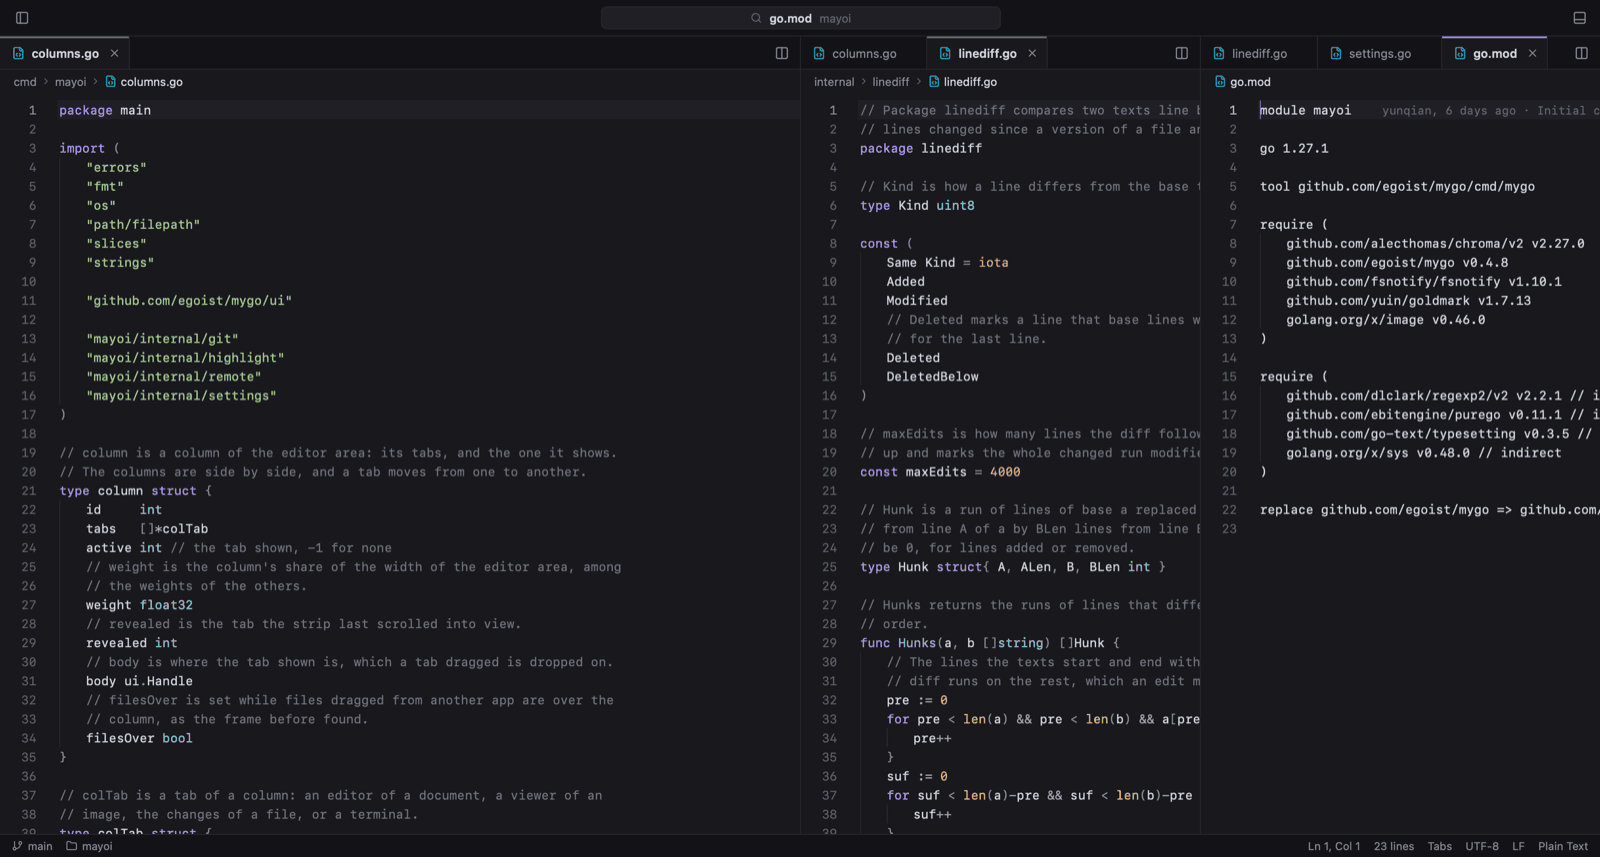Click the 'go 1.27.1' line in go.mod
Screen dimensions: 1600x857
pos(1294,149)
